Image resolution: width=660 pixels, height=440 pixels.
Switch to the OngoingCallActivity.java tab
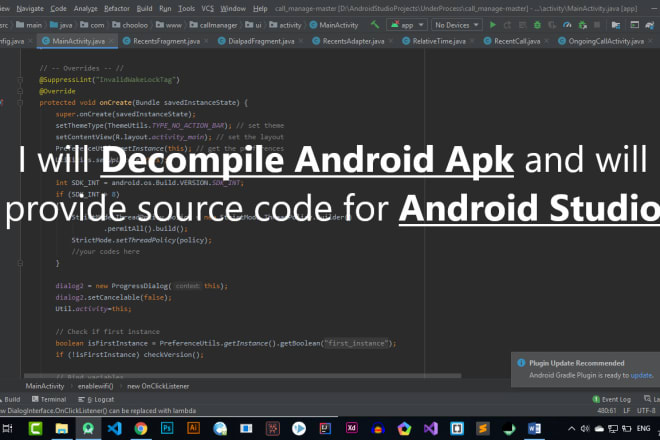[606, 41]
